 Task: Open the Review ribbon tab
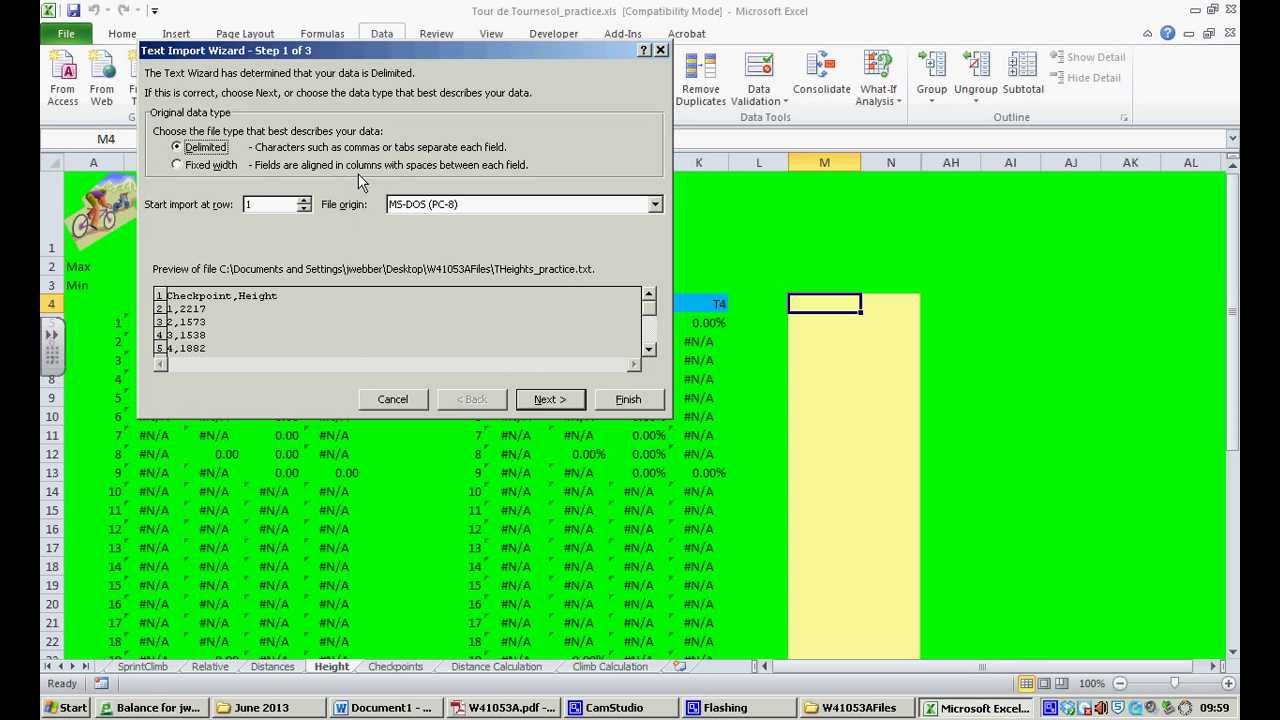(436, 34)
